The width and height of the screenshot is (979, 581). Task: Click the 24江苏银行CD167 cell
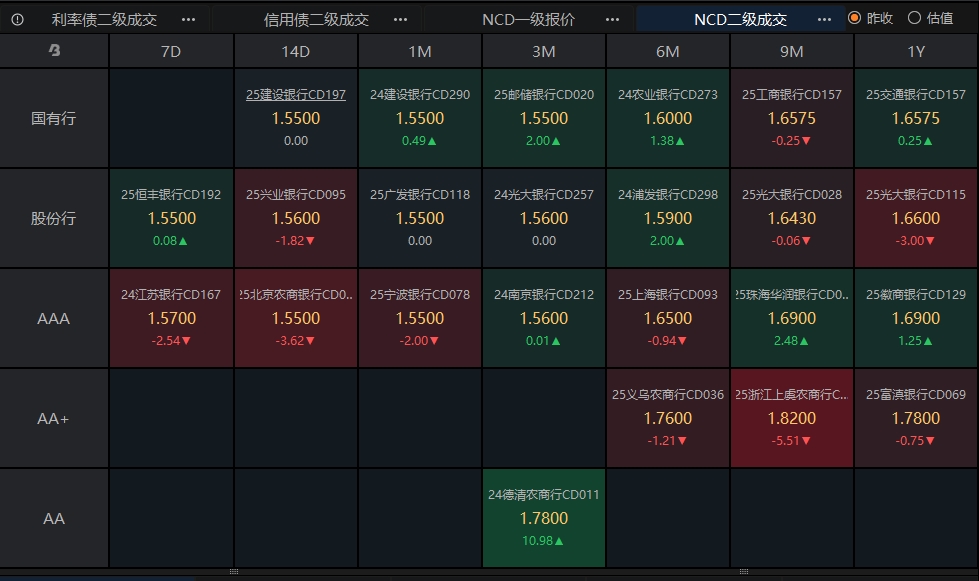tap(171, 318)
